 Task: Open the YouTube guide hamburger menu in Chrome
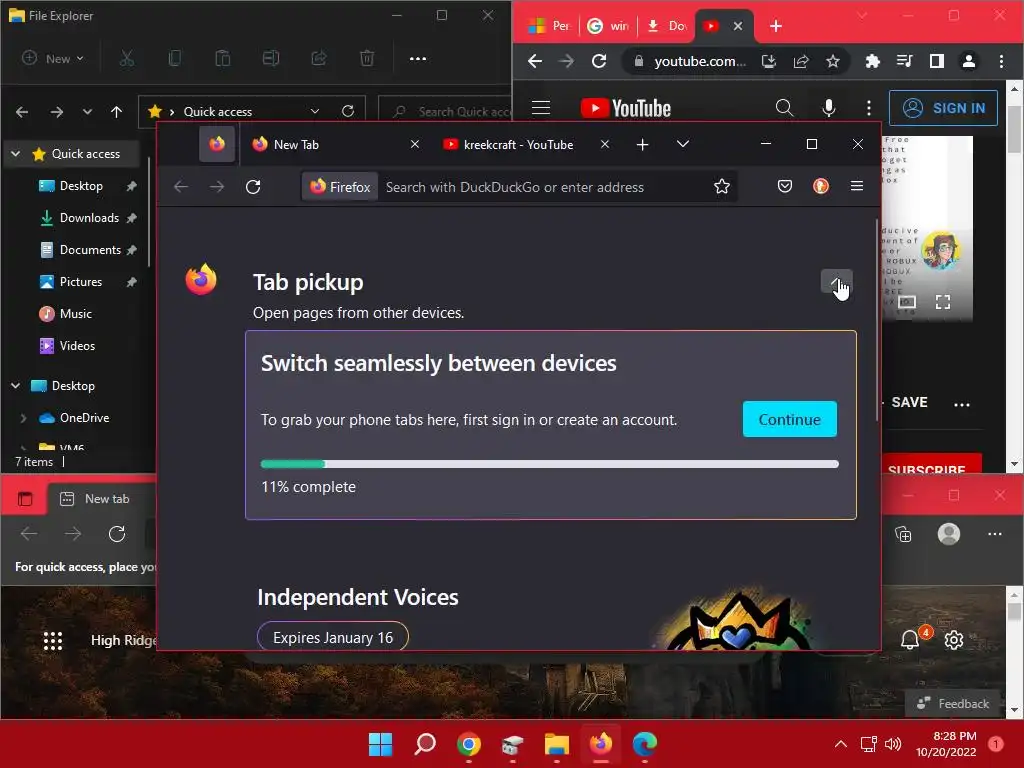[x=541, y=108]
